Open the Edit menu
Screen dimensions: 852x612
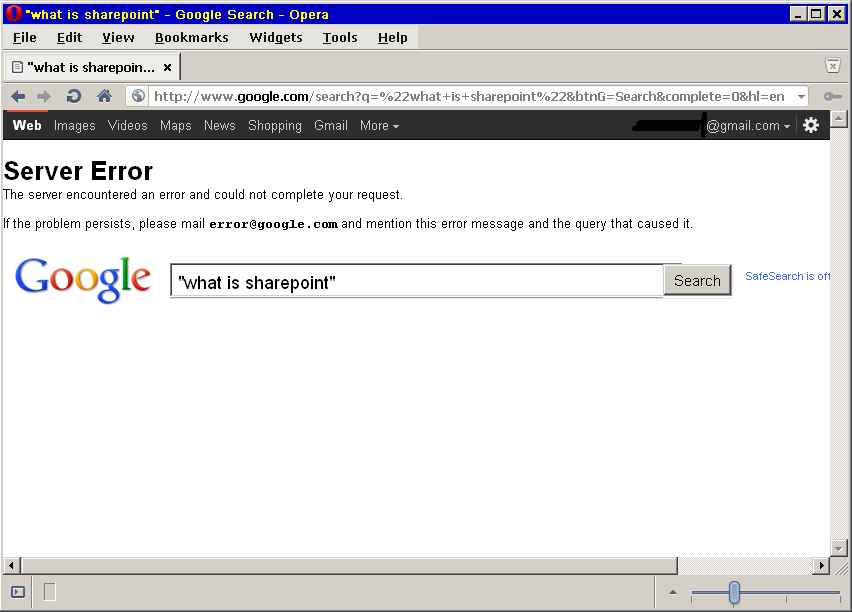click(x=70, y=38)
